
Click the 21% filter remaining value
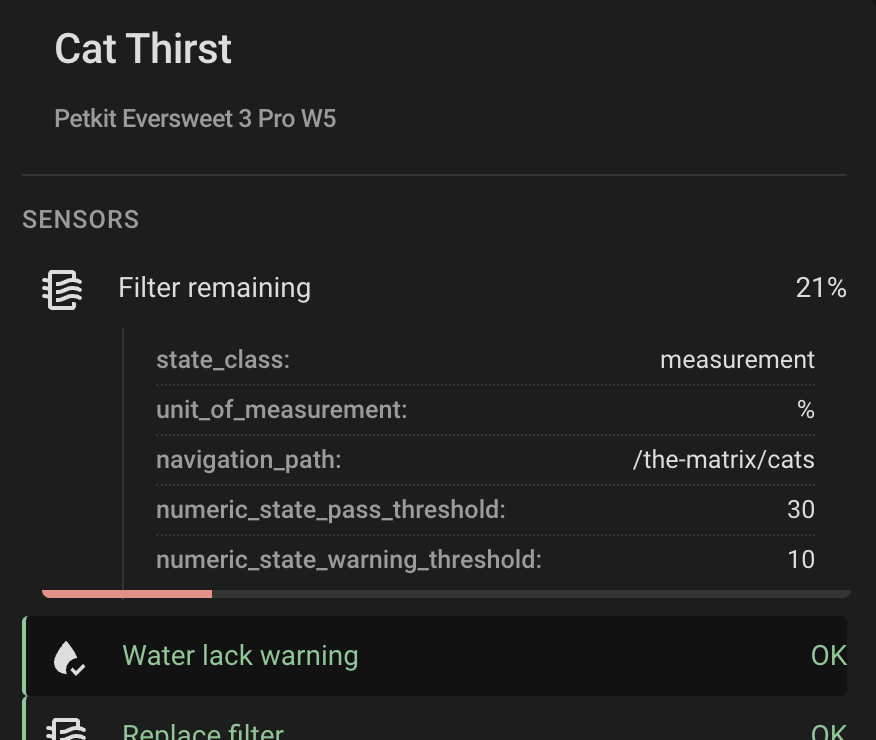point(821,288)
